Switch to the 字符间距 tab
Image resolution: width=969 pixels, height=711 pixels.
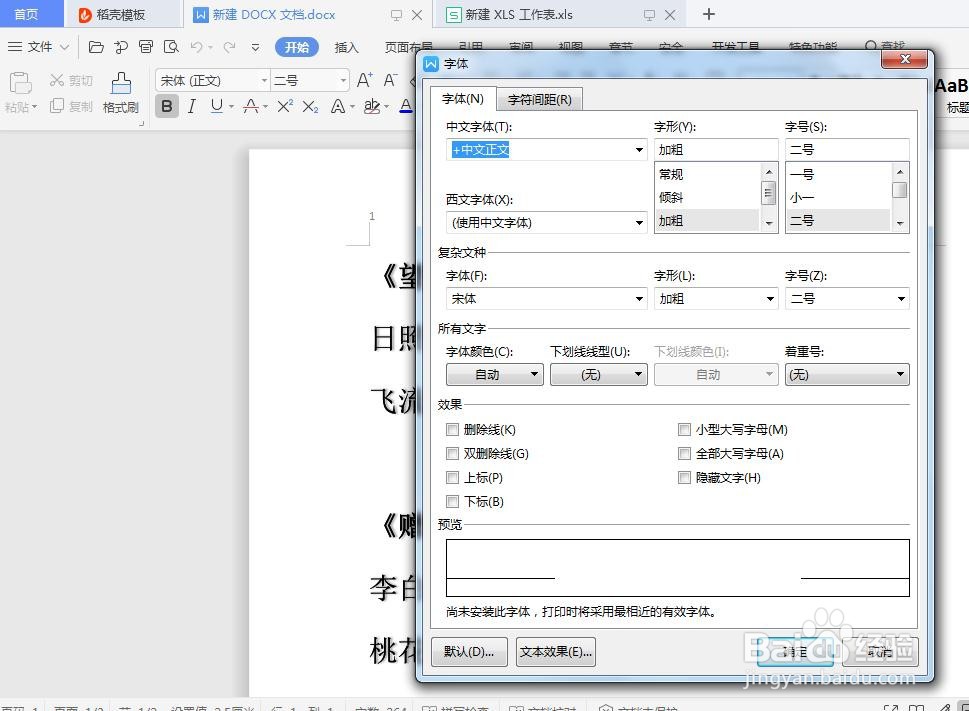tap(540, 99)
